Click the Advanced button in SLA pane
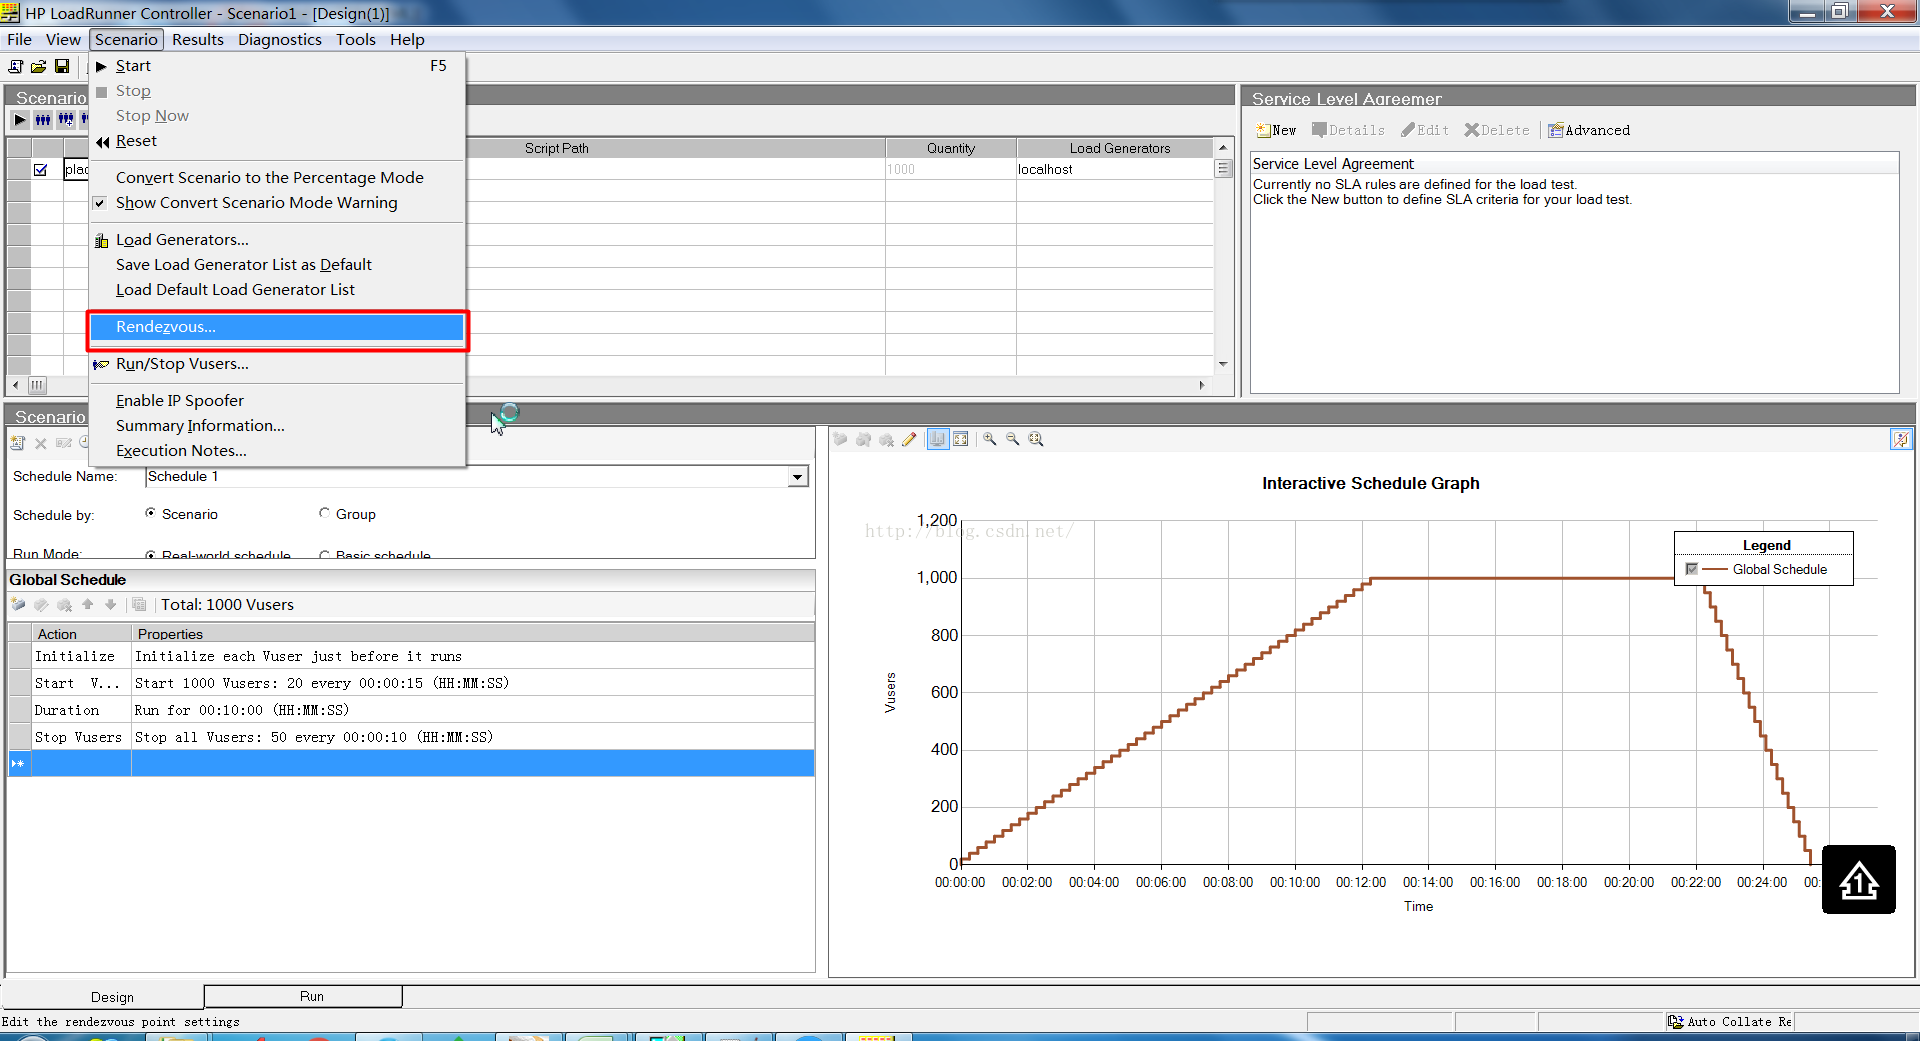This screenshot has height=1041, width=1920. pos(1589,131)
